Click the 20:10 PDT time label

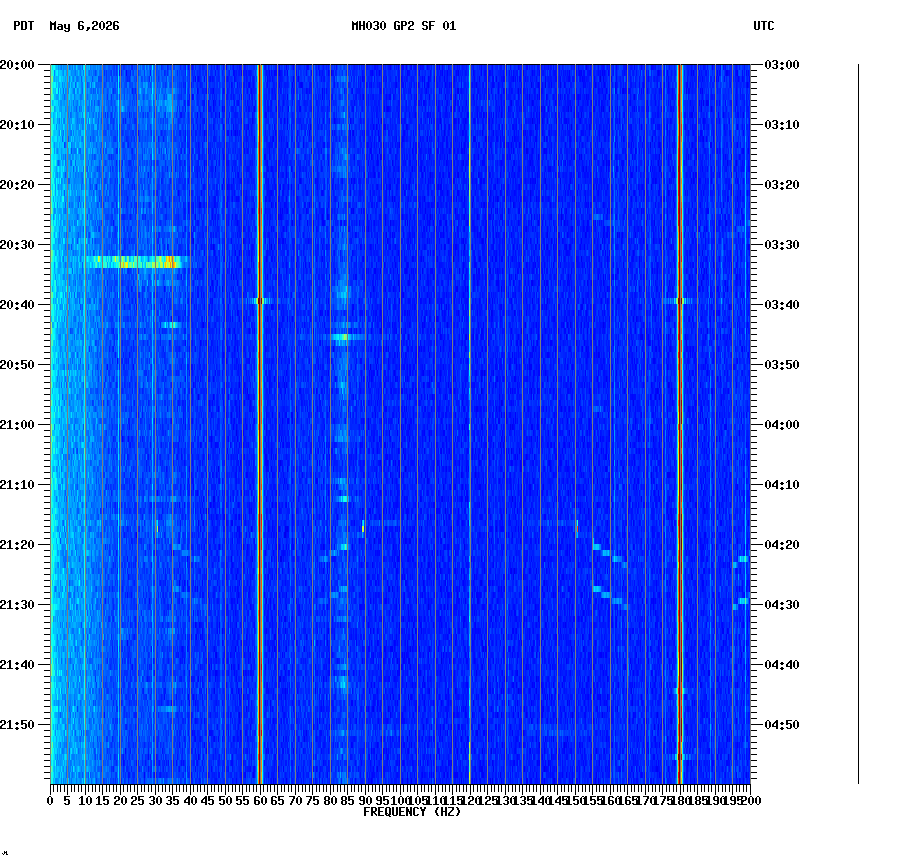pos(17,125)
